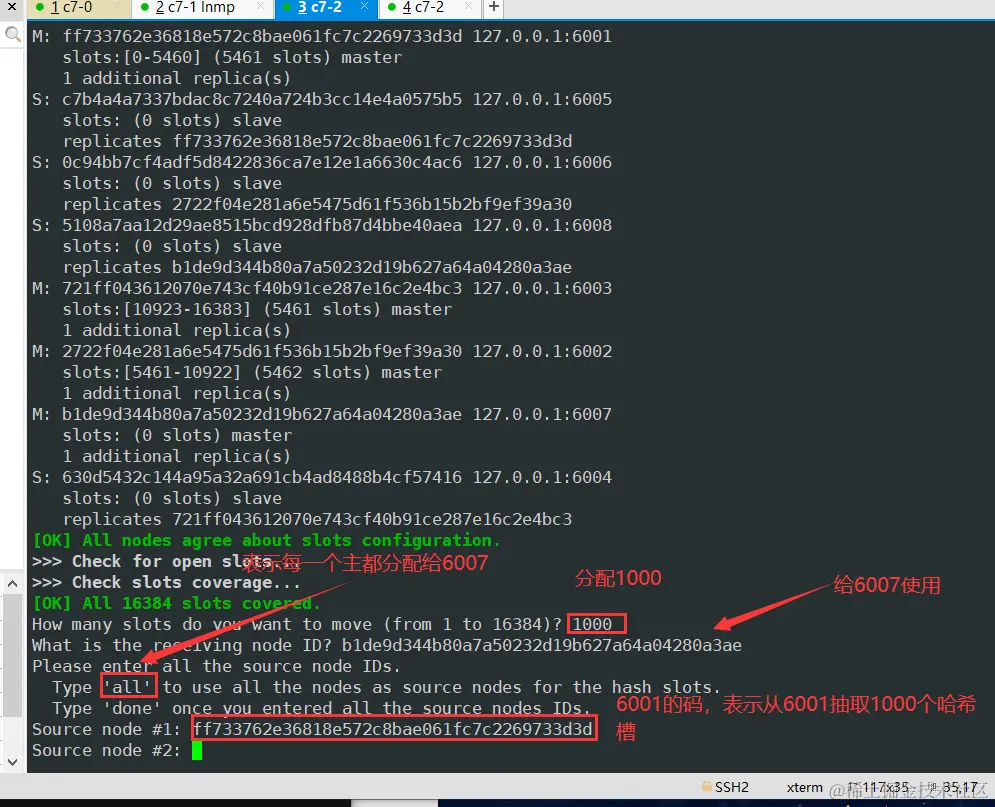Click the "35,17" cursor position in status bar
This screenshot has height=807, width=995.
coord(959,787)
